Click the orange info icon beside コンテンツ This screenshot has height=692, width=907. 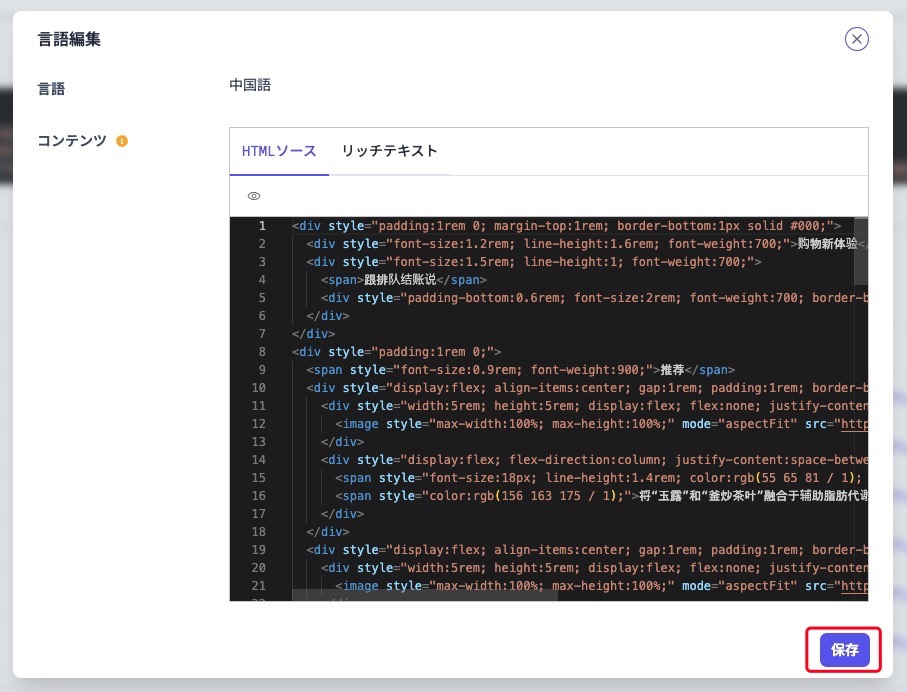tap(122, 141)
